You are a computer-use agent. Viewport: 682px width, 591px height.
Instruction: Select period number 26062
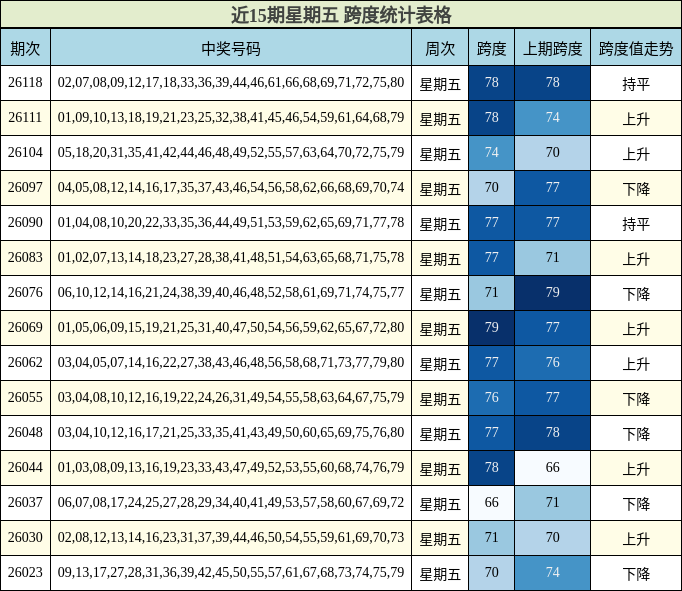coord(25,362)
